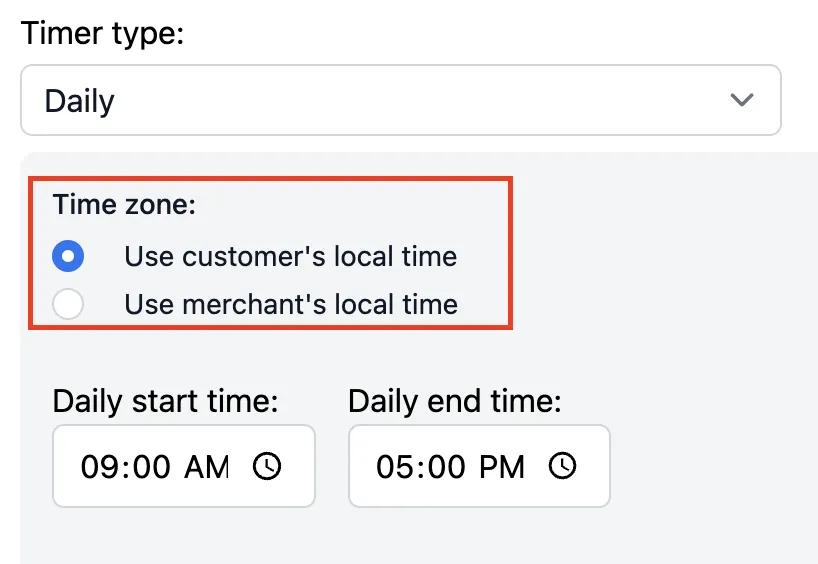Image resolution: width=818 pixels, height=564 pixels.
Task: Click the "Daily start time:" label
Action: pyautogui.click(x=165, y=402)
